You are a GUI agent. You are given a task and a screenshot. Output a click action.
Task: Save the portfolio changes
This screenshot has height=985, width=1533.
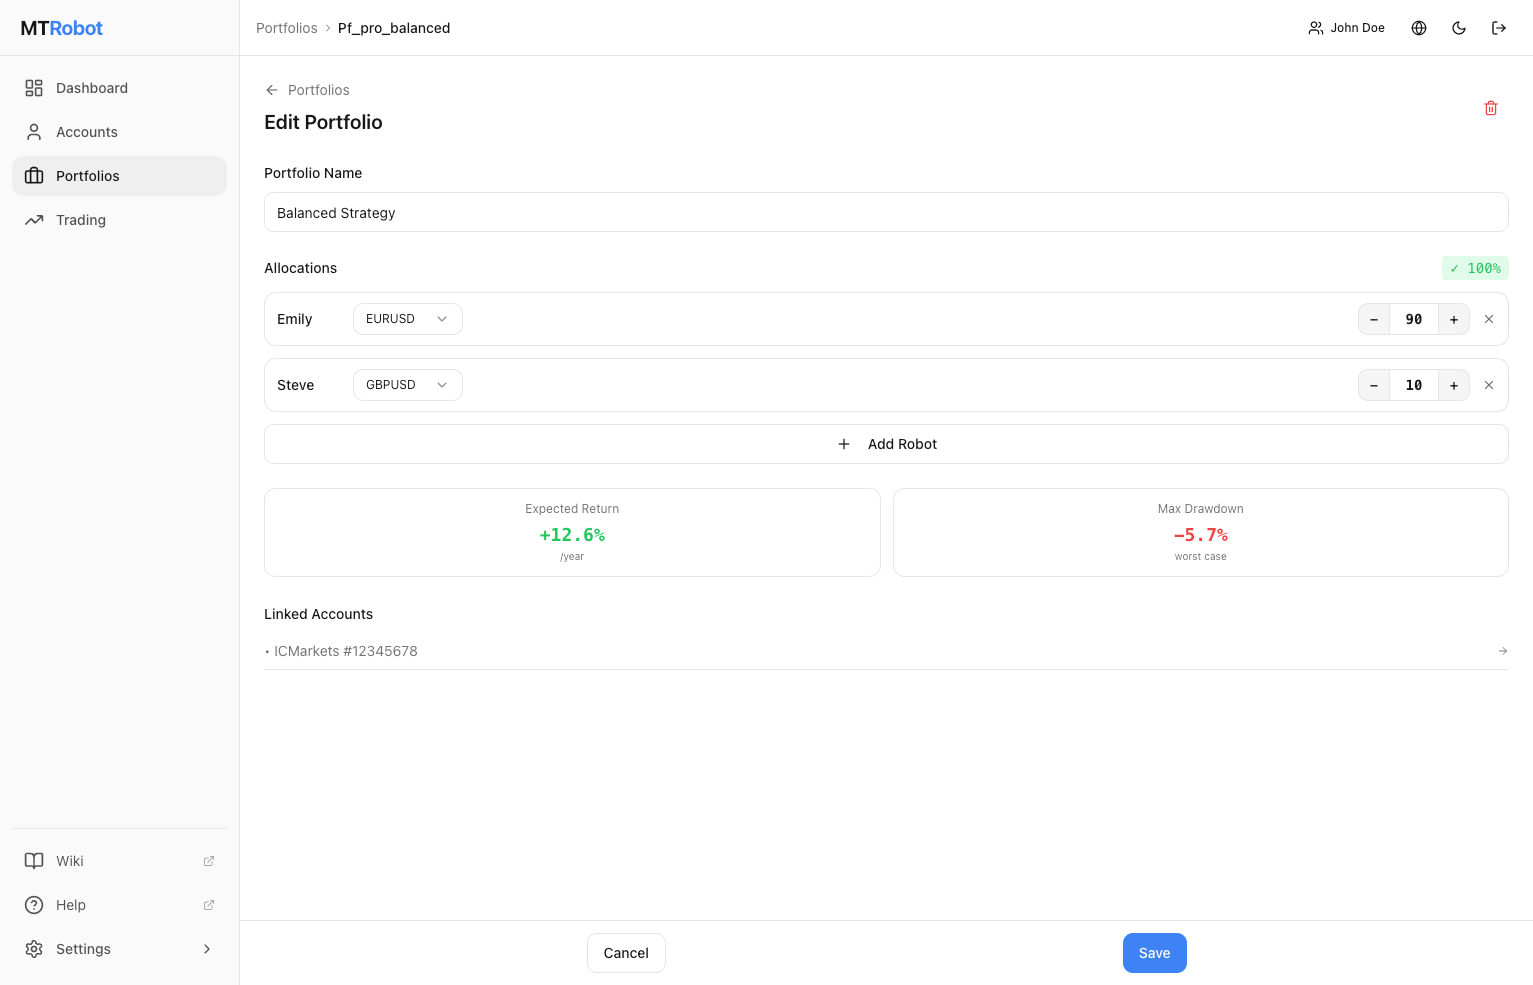[x=1154, y=952]
